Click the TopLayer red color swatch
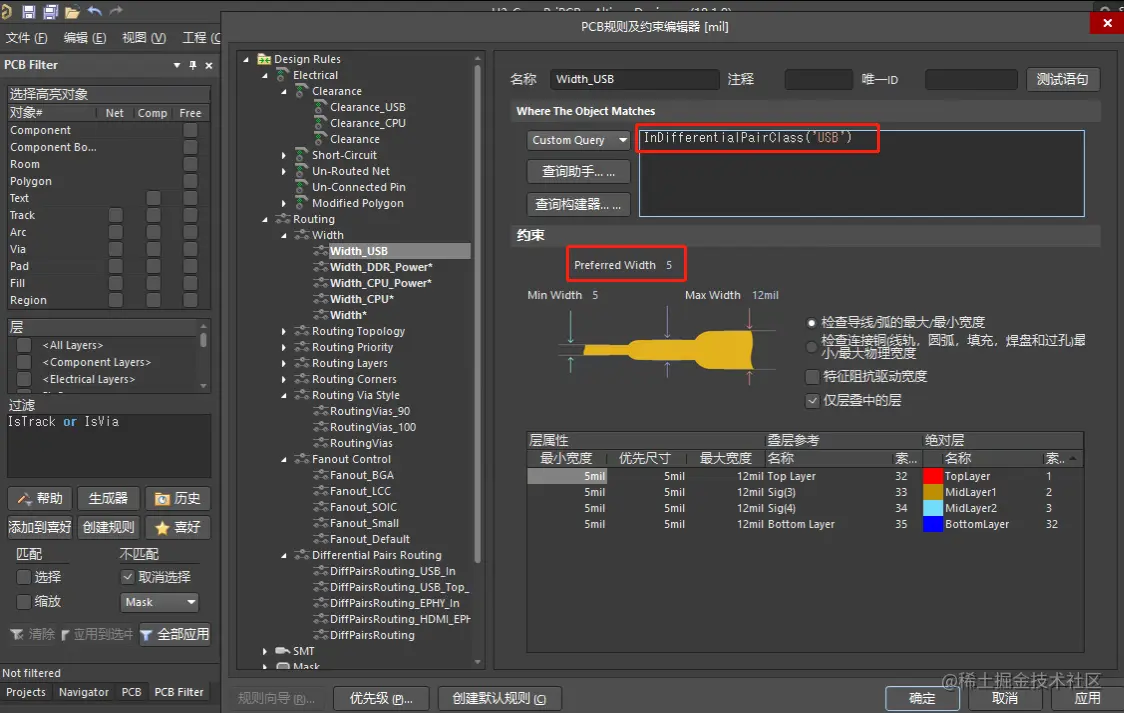This screenshot has width=1124, height=713. (x=932, y=476)
